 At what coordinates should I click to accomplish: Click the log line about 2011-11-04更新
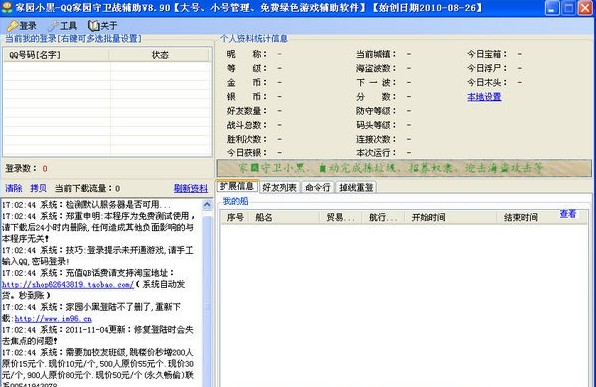tap(98, 335)
